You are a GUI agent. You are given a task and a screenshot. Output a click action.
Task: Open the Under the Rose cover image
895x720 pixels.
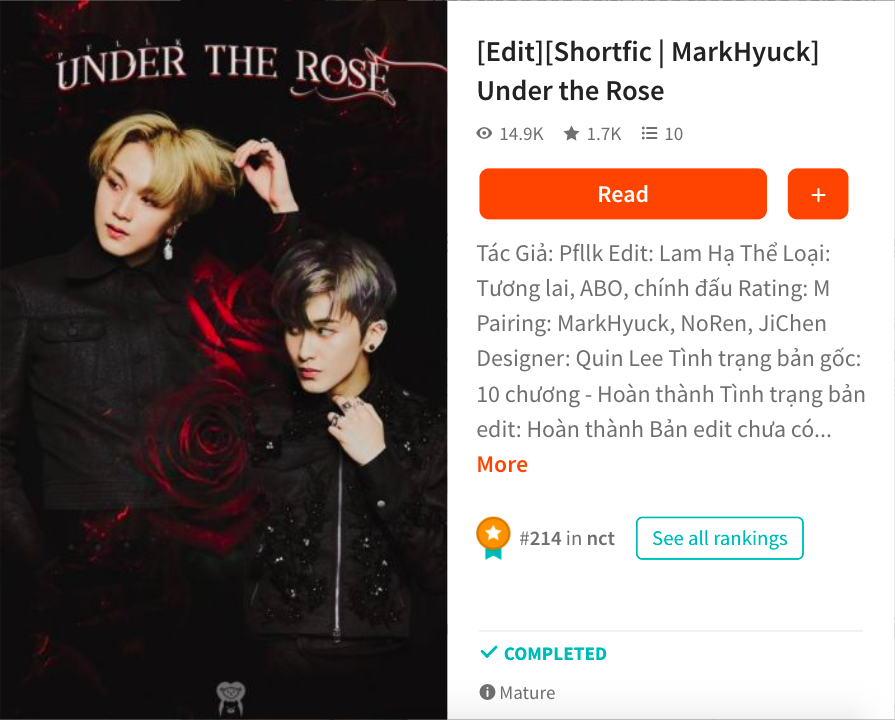223,360
